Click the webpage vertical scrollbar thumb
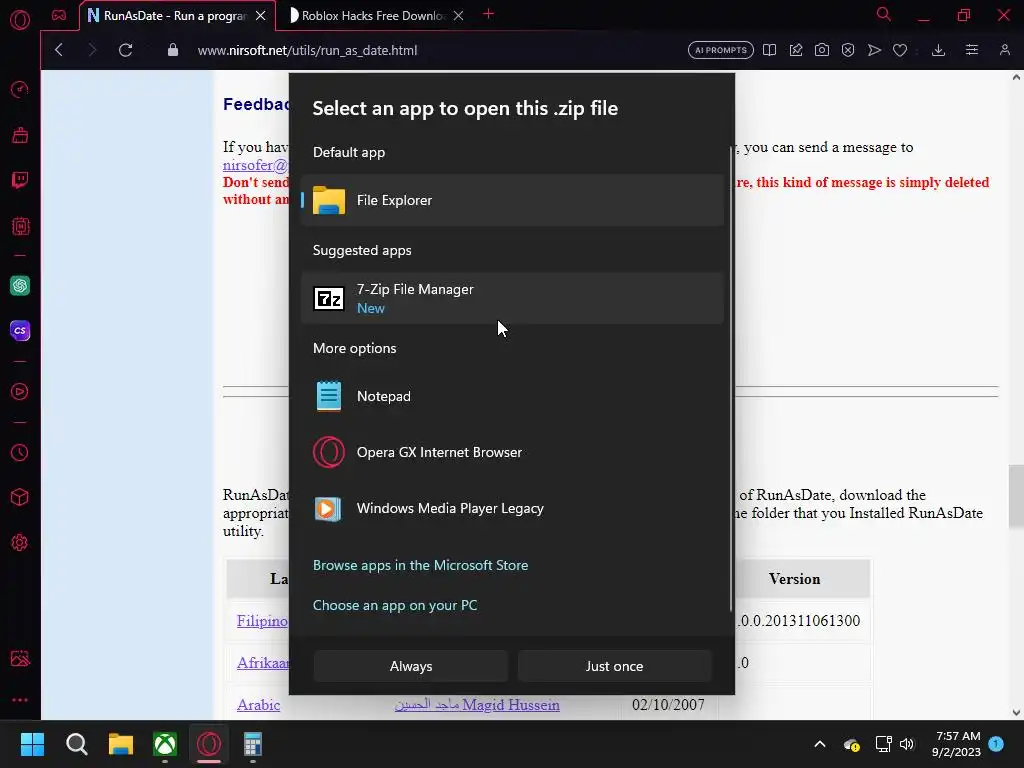This screenshot has height=768, width=1024. 1016,496
